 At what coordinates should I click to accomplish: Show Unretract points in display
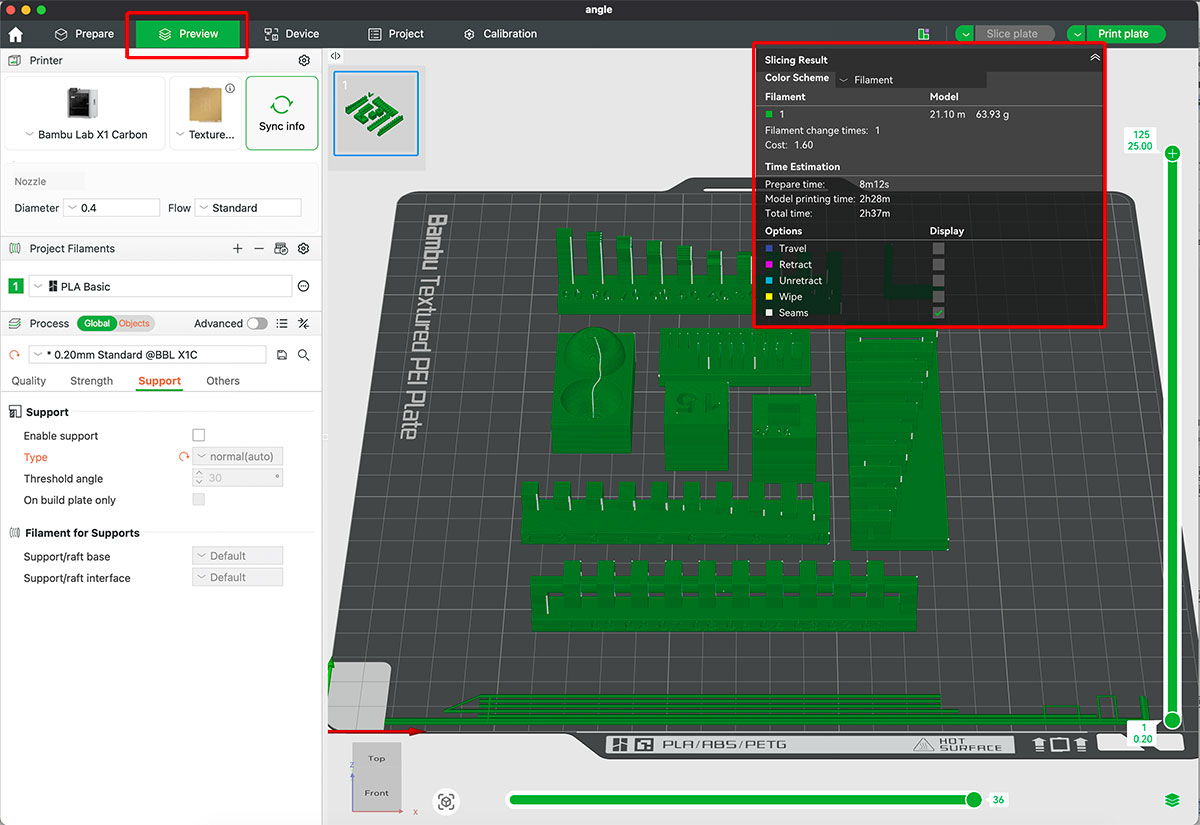(x=938, y=281)
